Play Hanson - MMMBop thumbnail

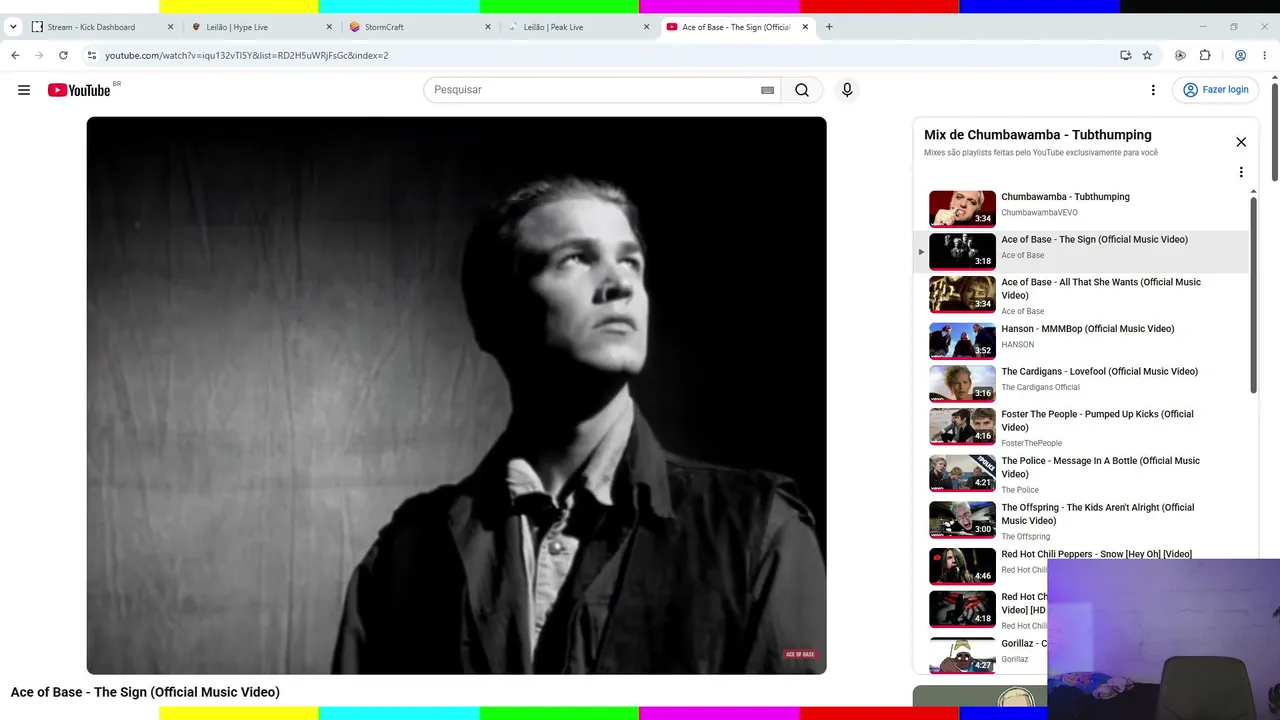[x=962, y=341]
